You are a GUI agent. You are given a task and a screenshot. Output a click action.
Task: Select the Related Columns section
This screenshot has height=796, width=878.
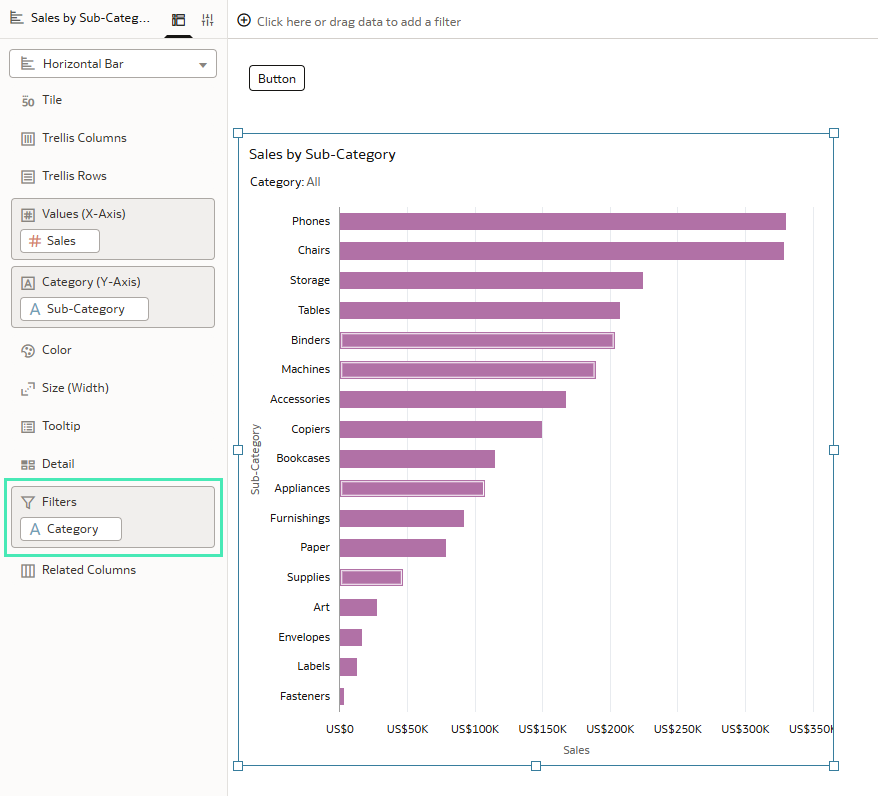pos(88,570)
